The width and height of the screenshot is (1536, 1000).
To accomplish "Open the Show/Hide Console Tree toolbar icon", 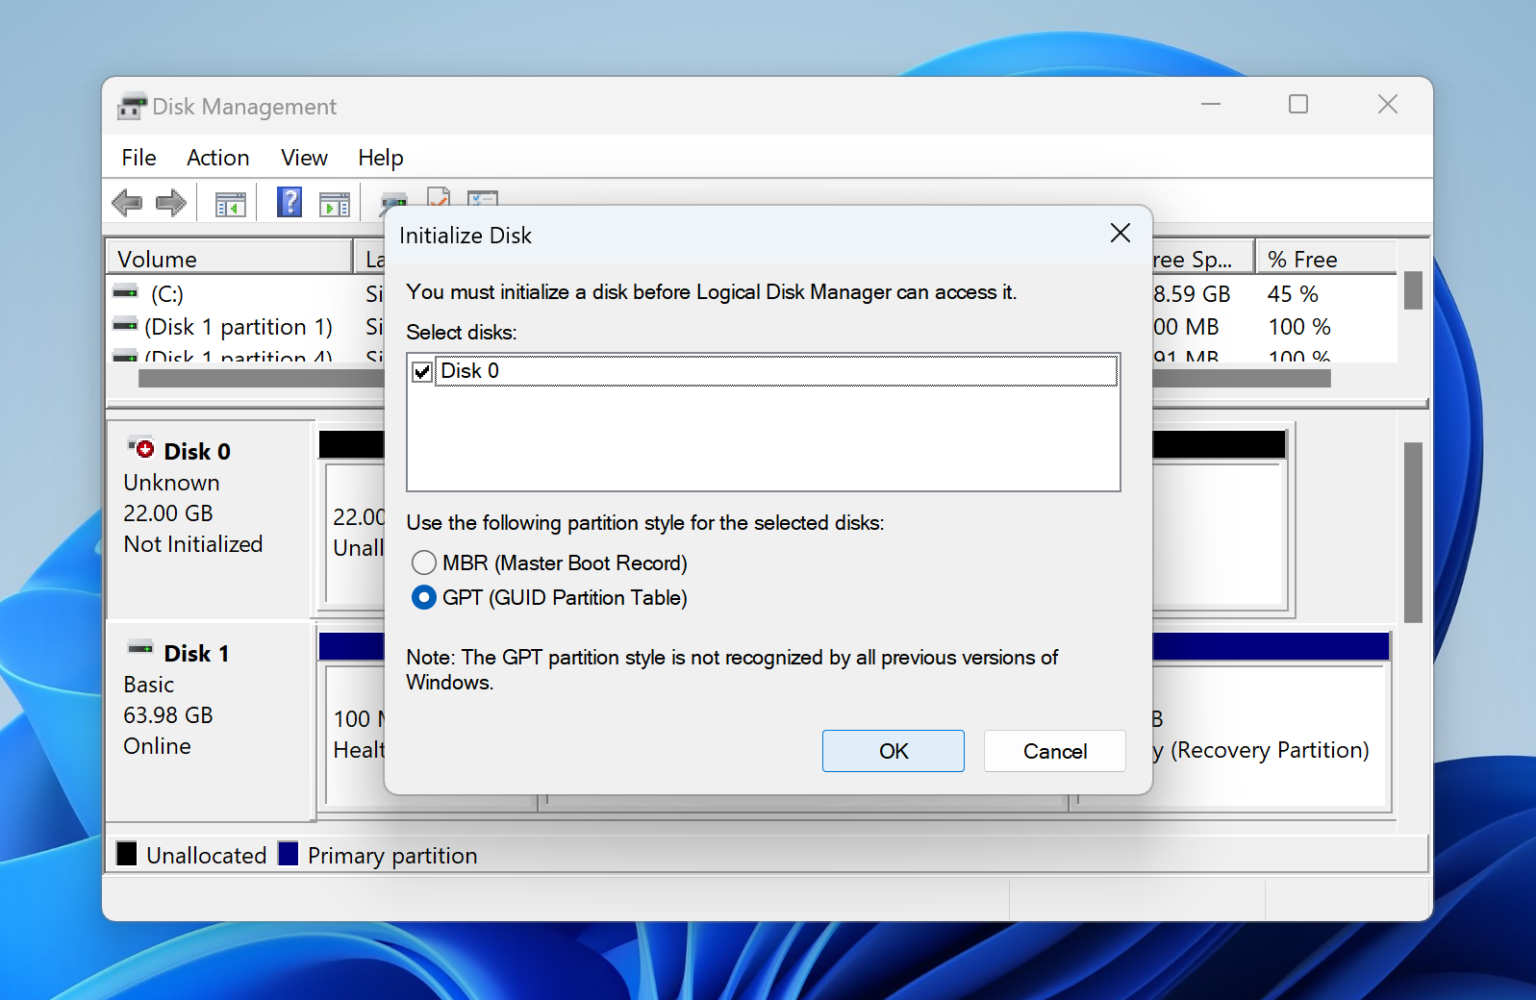I will (x=229, y=203).
